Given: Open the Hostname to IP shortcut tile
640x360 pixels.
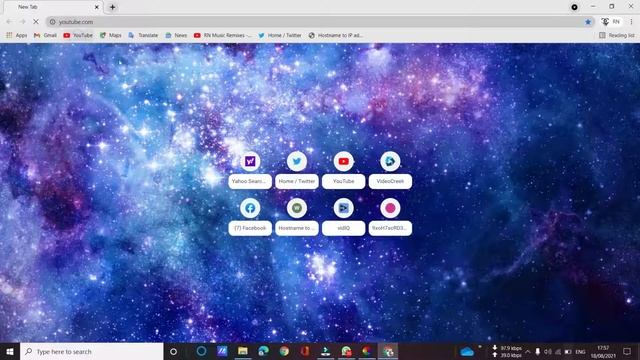Looking at the screenshot, I should pyautogui.click(x=297, y=217).
